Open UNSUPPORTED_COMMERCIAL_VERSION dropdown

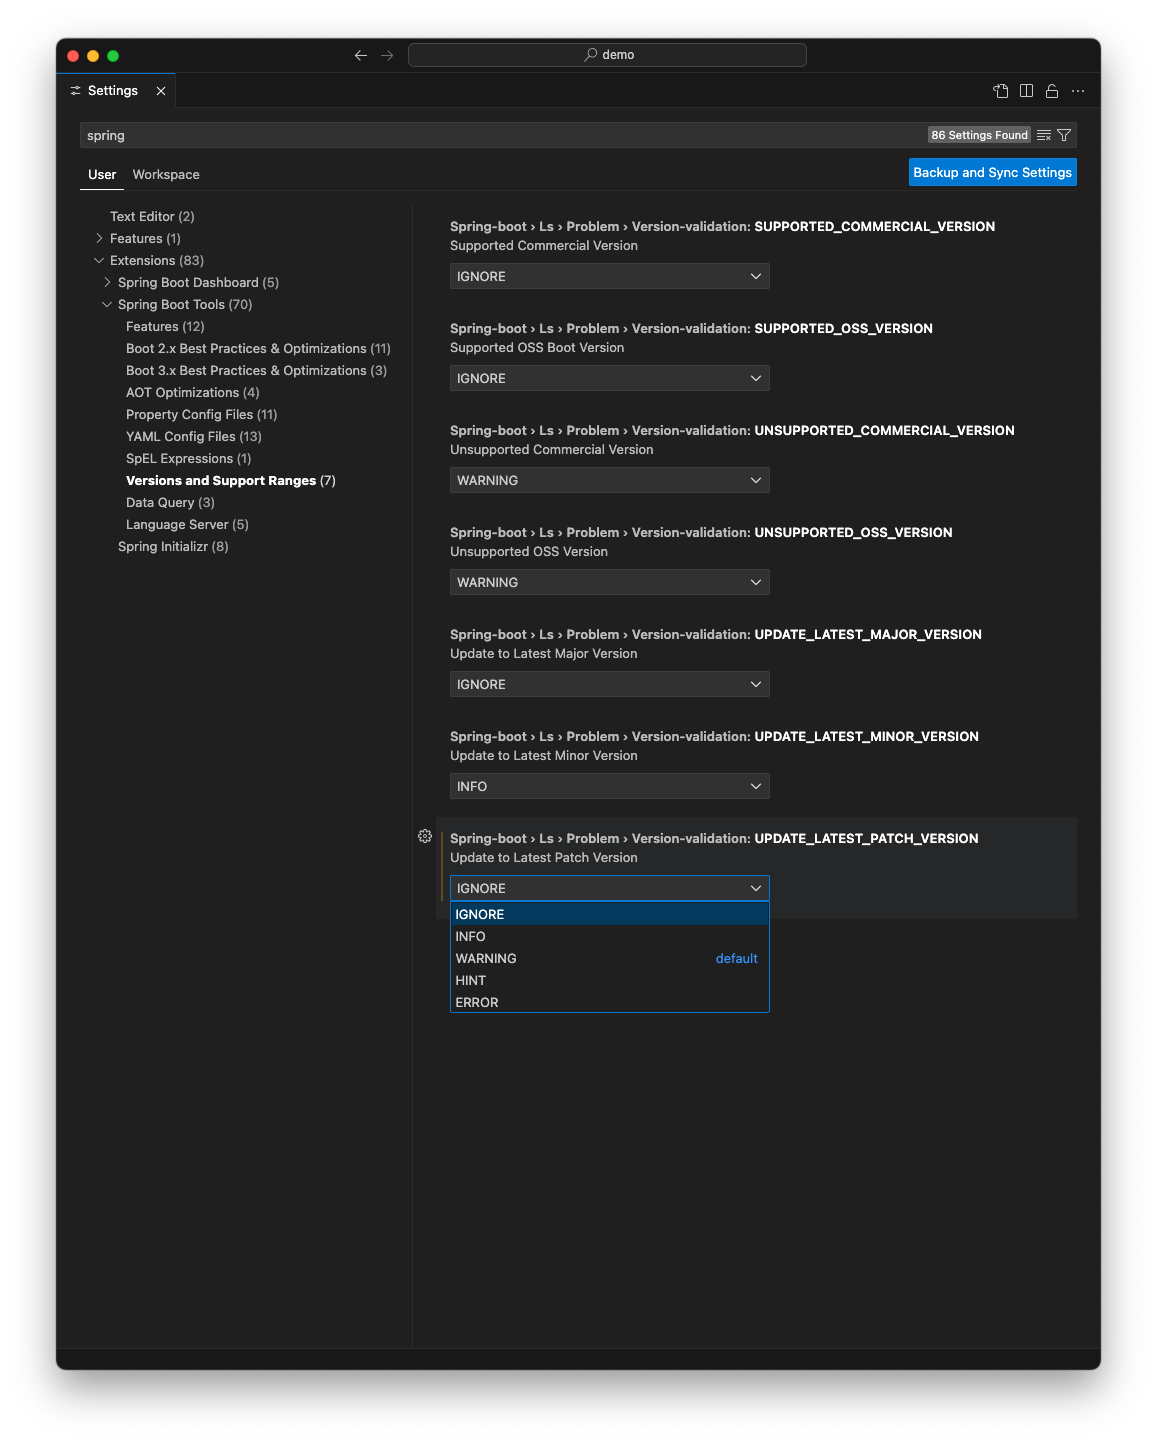[x=609, y=480]
